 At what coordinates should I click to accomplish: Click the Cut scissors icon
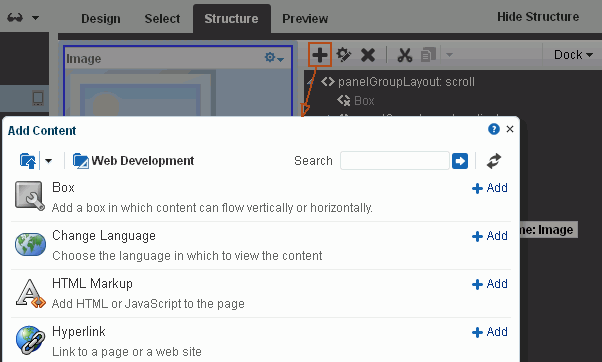[x=405, y=55]
